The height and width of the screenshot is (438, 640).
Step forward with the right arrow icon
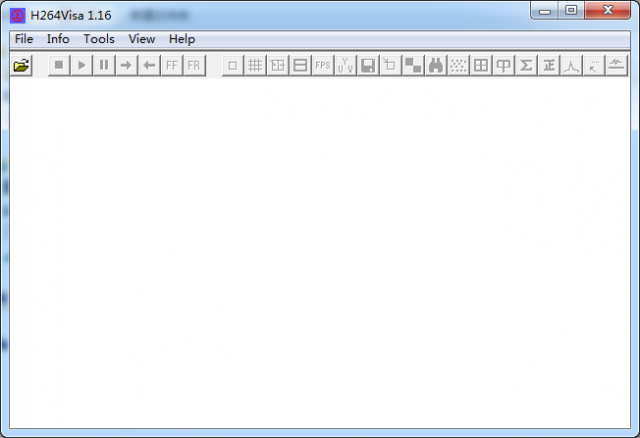(x=127, y=65)
